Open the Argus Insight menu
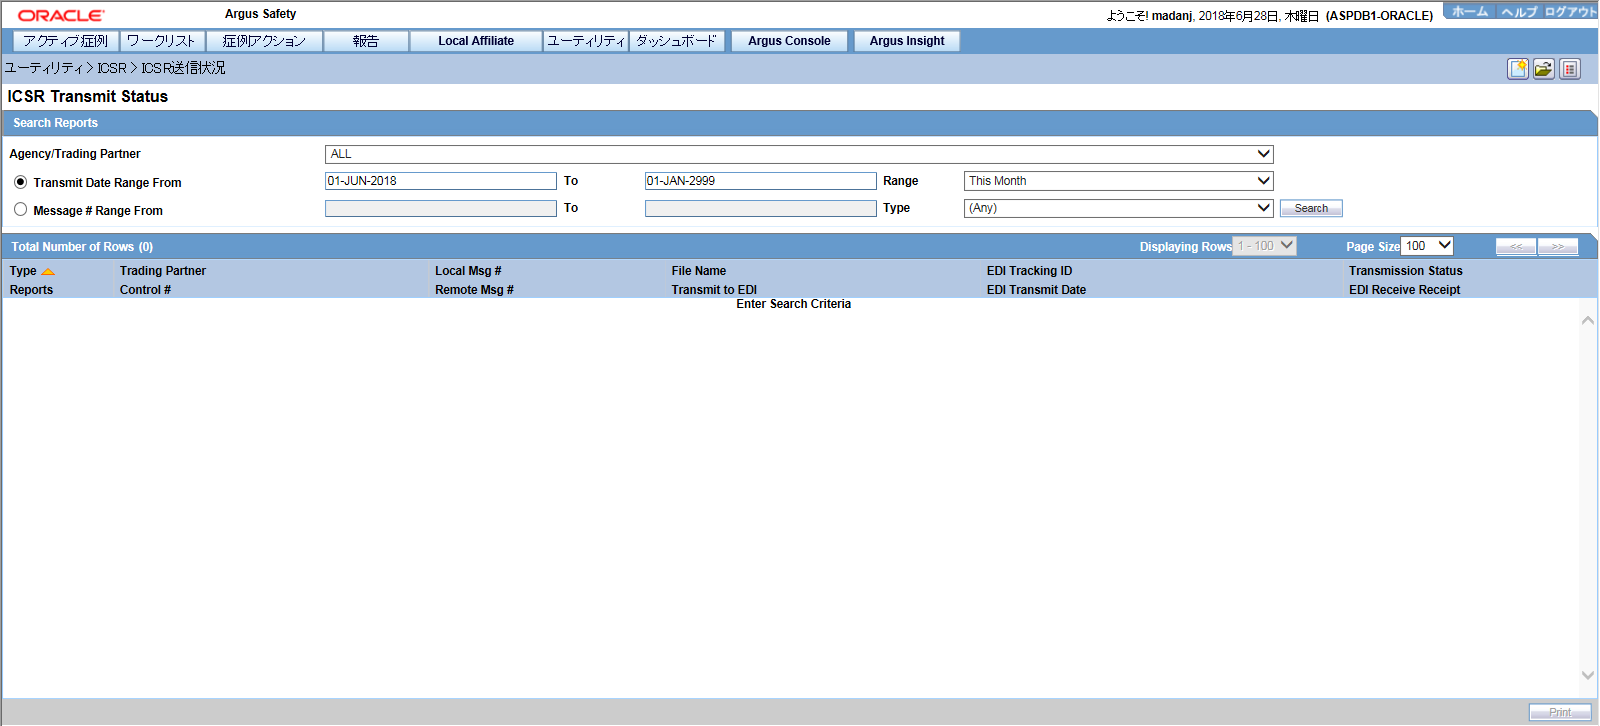The image size is (1600, 726). tap(907, 41)
